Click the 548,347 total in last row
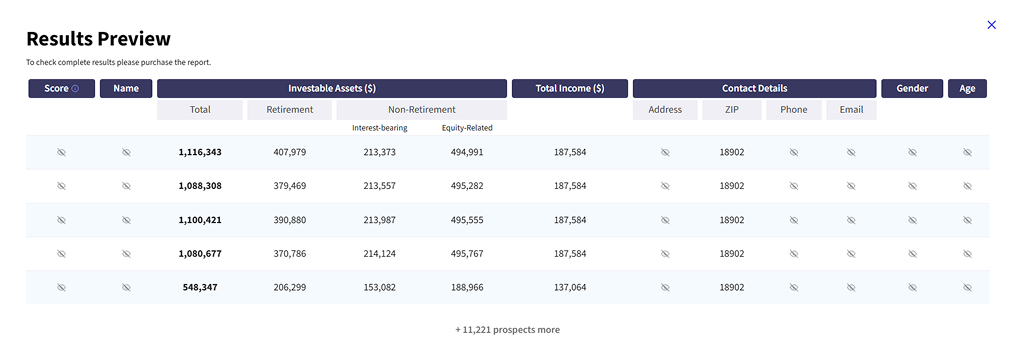The height and width of the screenshot is (363, 1016). [x=200, y=287]
